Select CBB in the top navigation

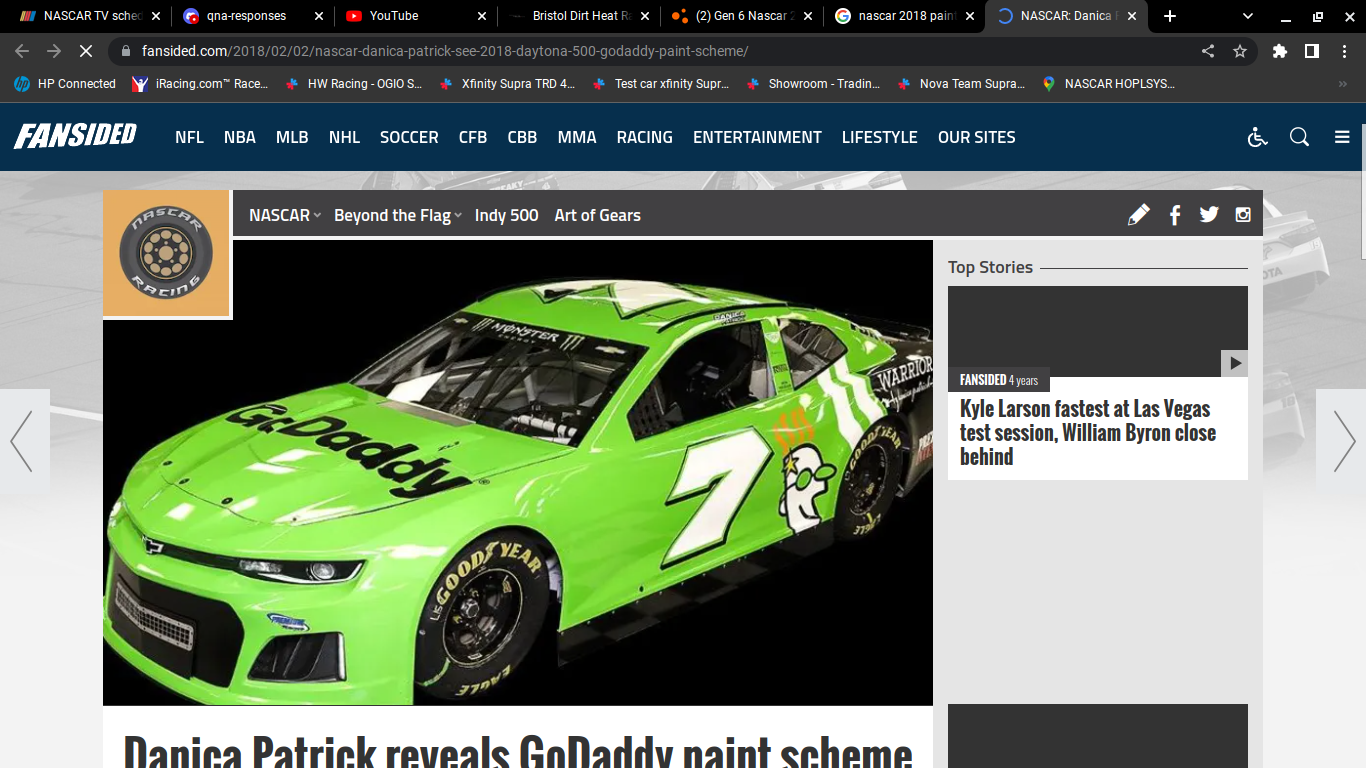click(x=522, y=137)
